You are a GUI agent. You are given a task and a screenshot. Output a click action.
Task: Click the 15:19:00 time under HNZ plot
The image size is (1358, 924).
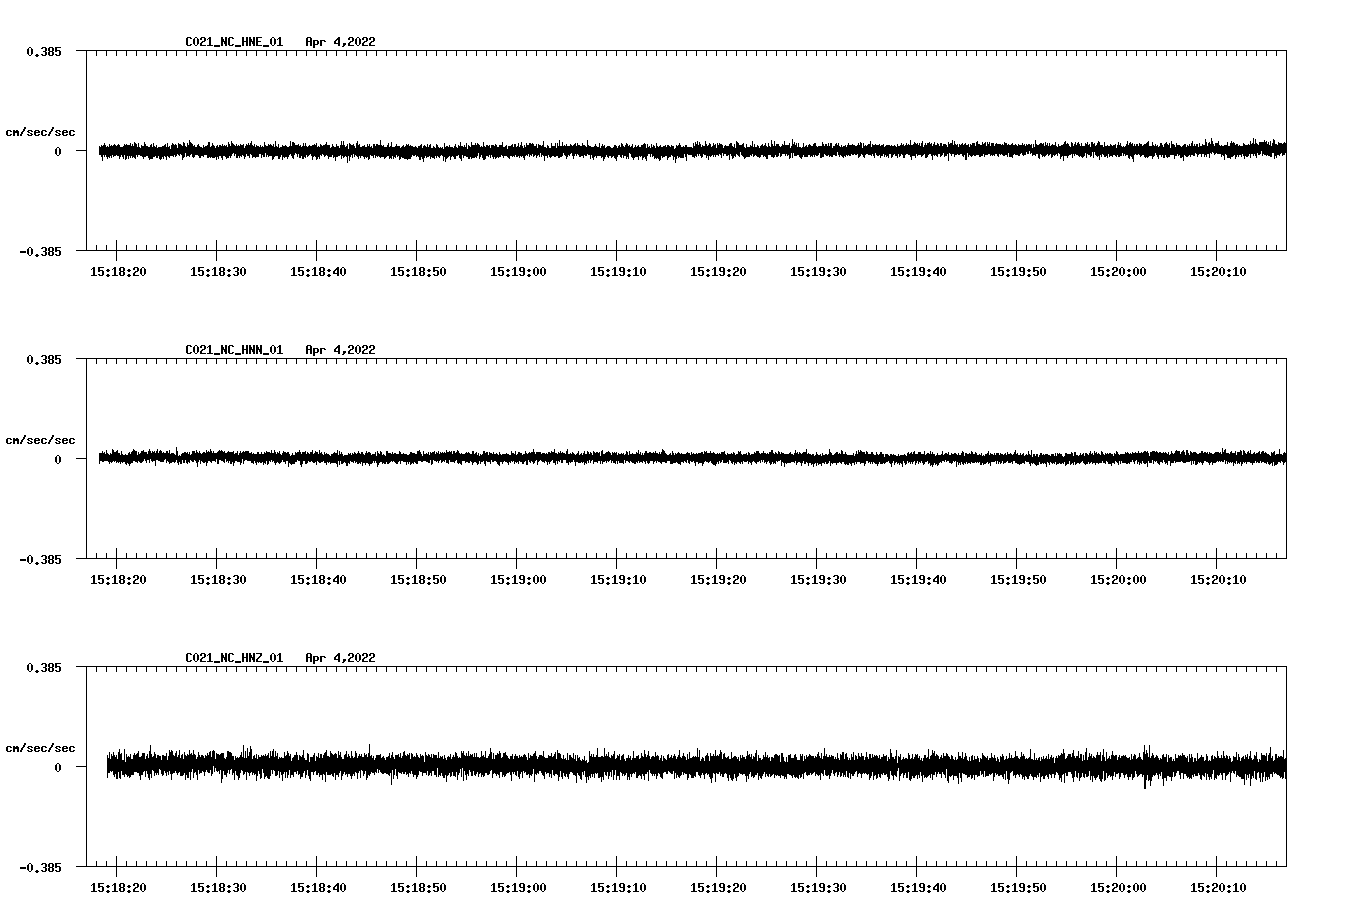tap(518, 888)
